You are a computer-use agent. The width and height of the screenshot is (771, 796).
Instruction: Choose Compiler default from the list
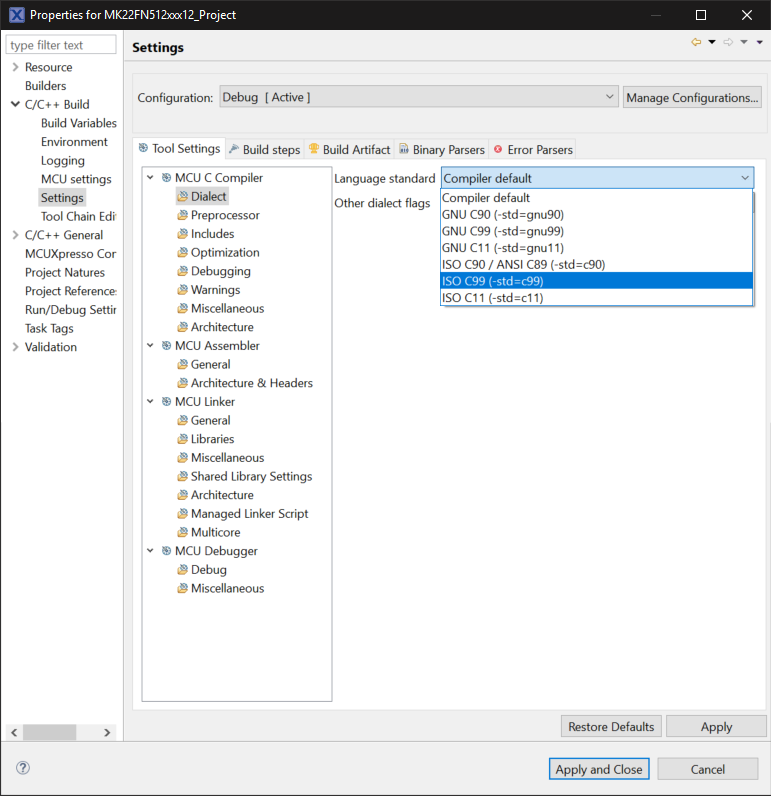point(596,198)
